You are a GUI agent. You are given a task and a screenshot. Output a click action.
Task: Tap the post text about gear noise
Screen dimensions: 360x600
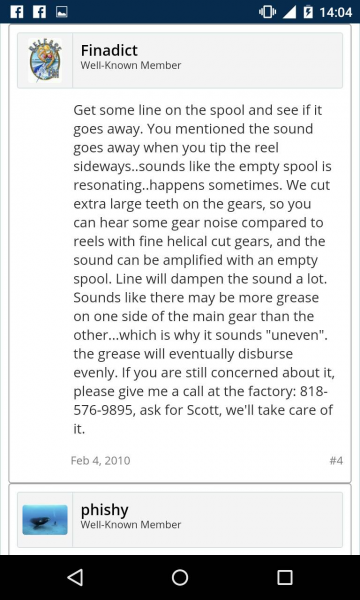tap(204, 269)
